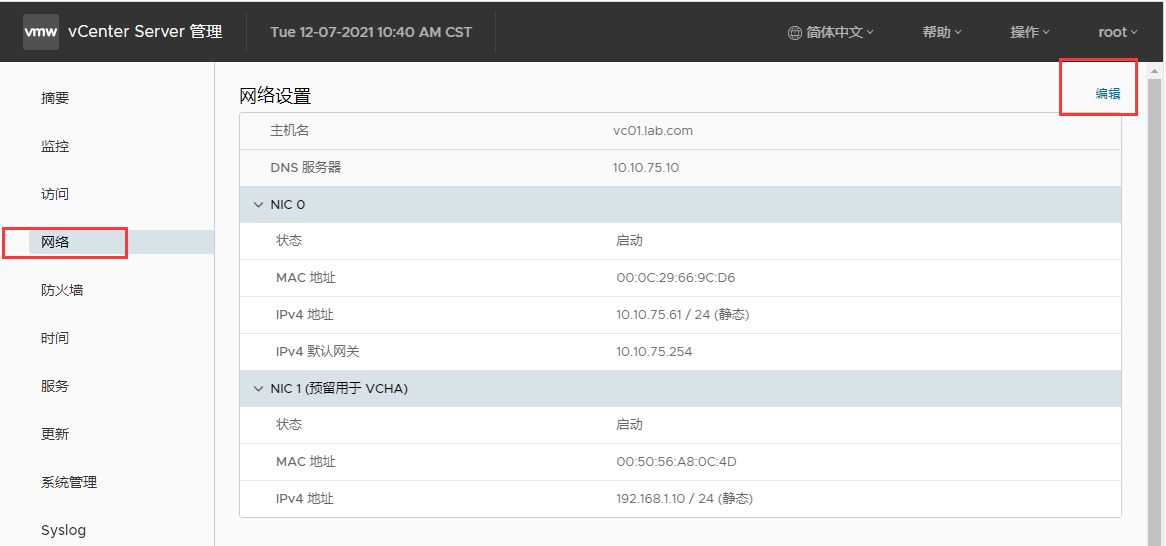Open the root user menu
The image size is (1166, 546).
pyautogui.click(x=1118, y=32)
